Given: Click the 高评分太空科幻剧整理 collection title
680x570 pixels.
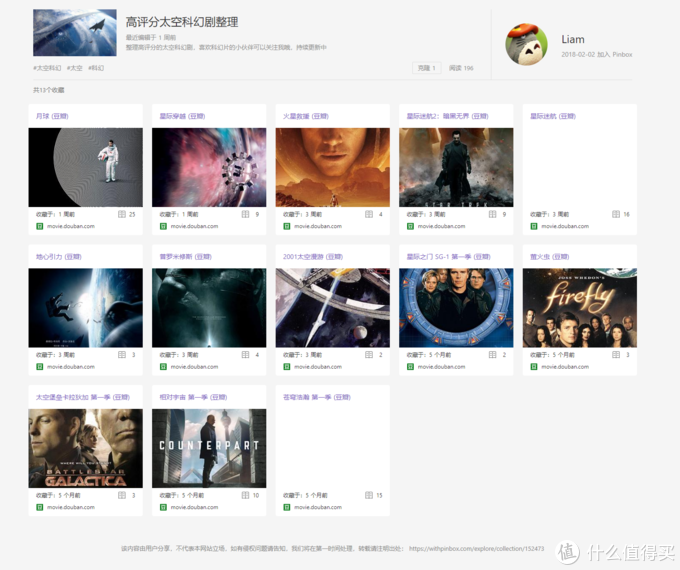Looking at the screenshot, I should point(182,22).
